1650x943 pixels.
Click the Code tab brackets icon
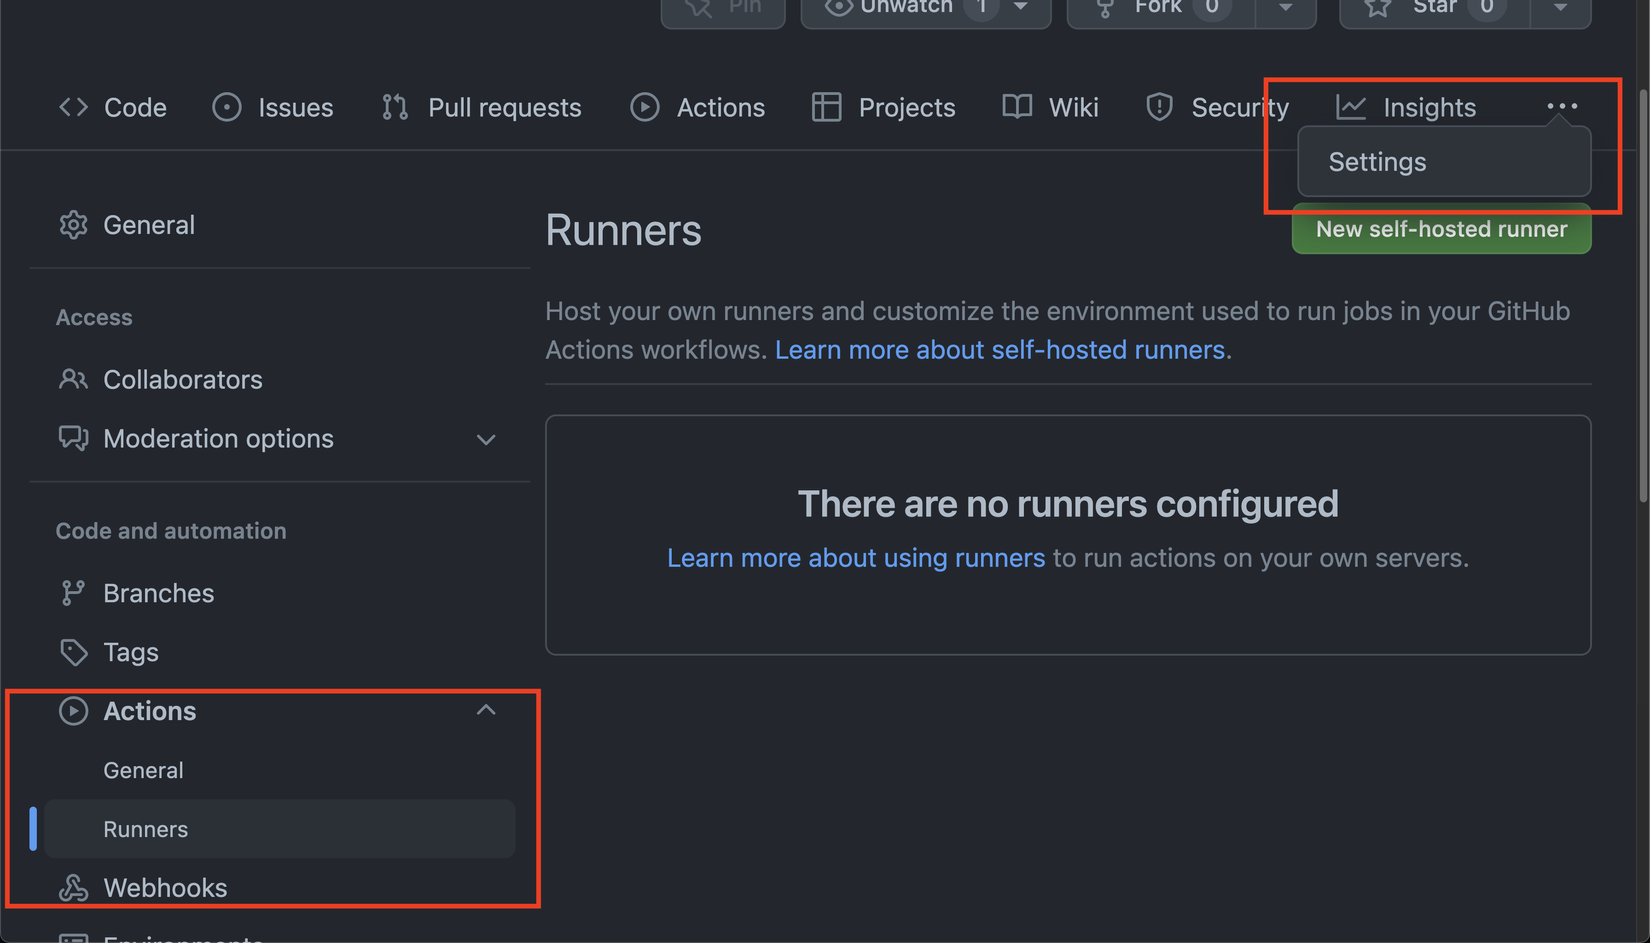[73, 107]
